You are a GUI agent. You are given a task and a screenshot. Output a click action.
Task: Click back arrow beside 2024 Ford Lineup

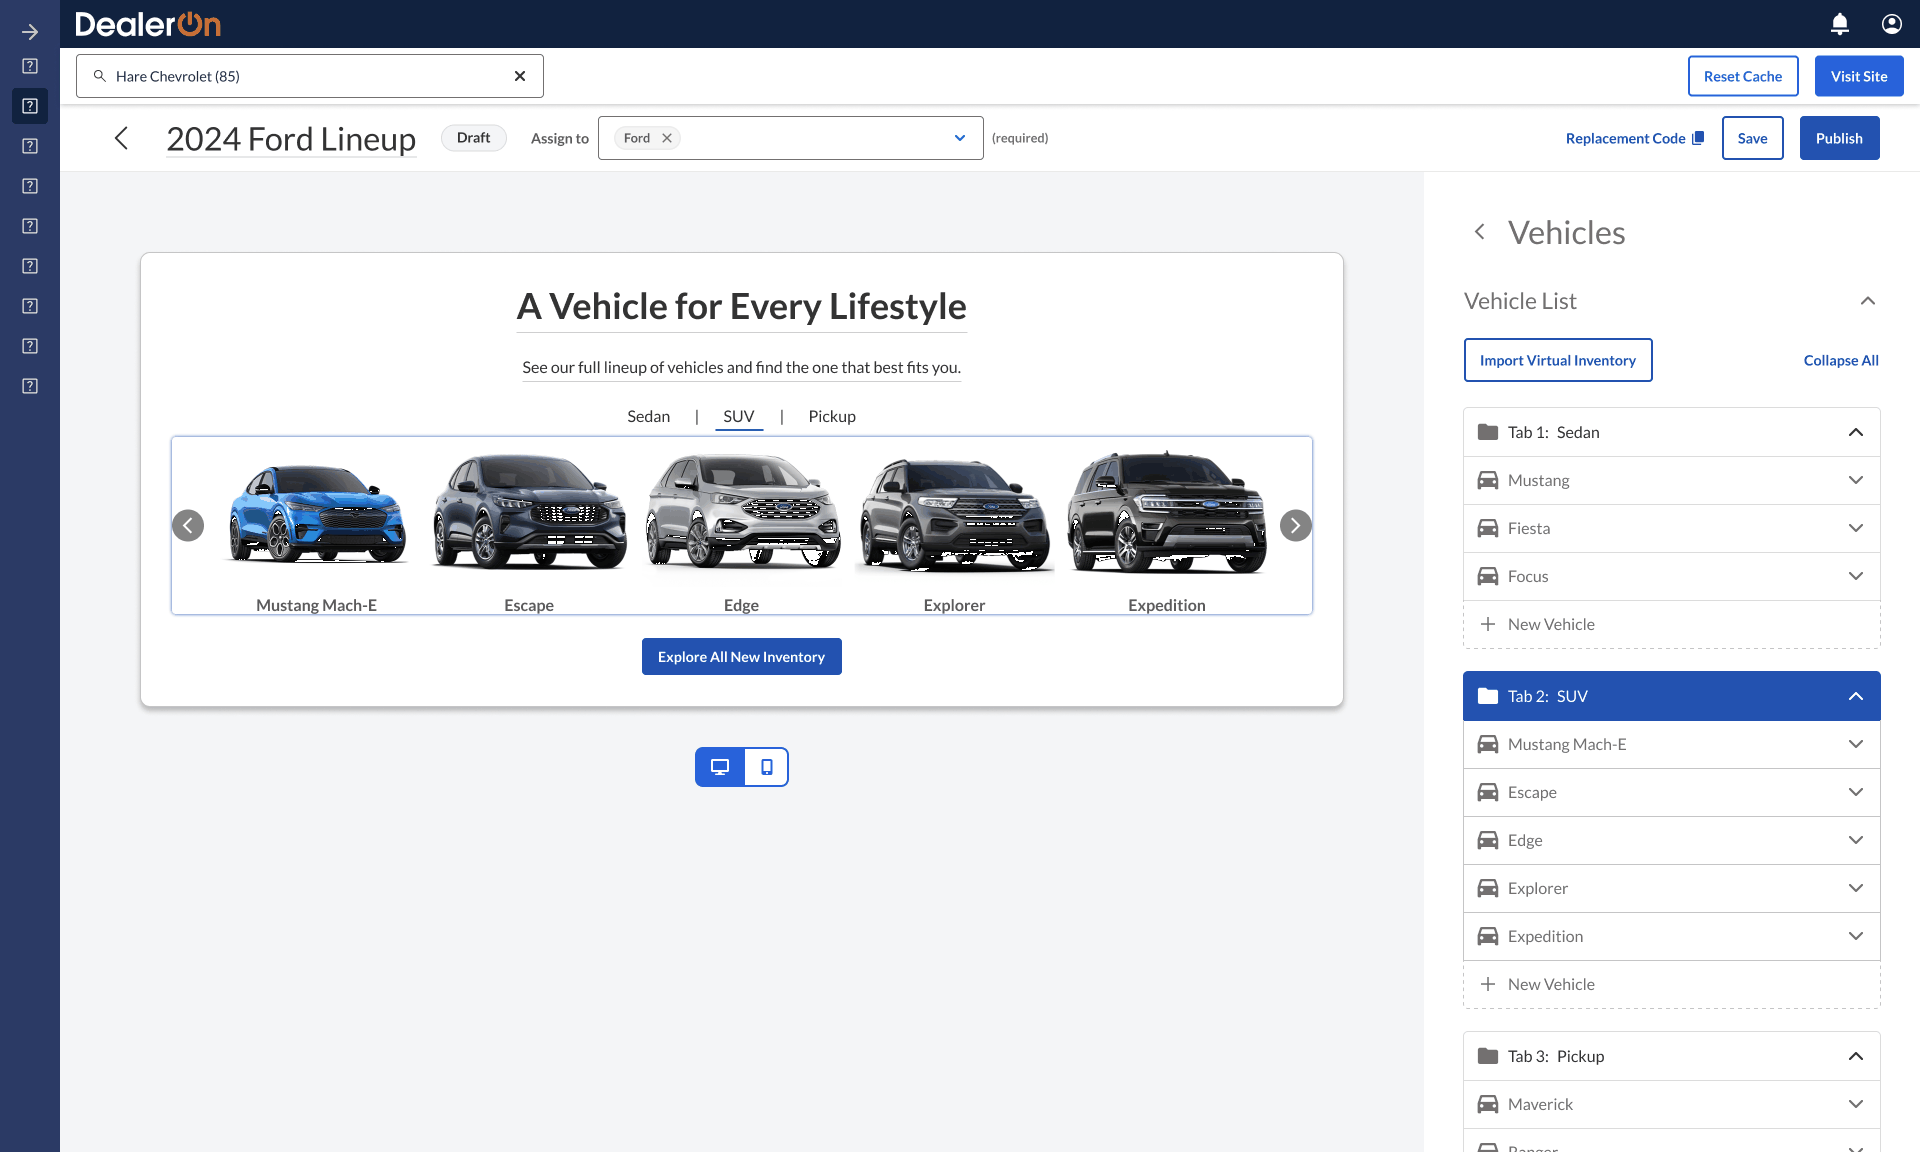pos(122,138)
